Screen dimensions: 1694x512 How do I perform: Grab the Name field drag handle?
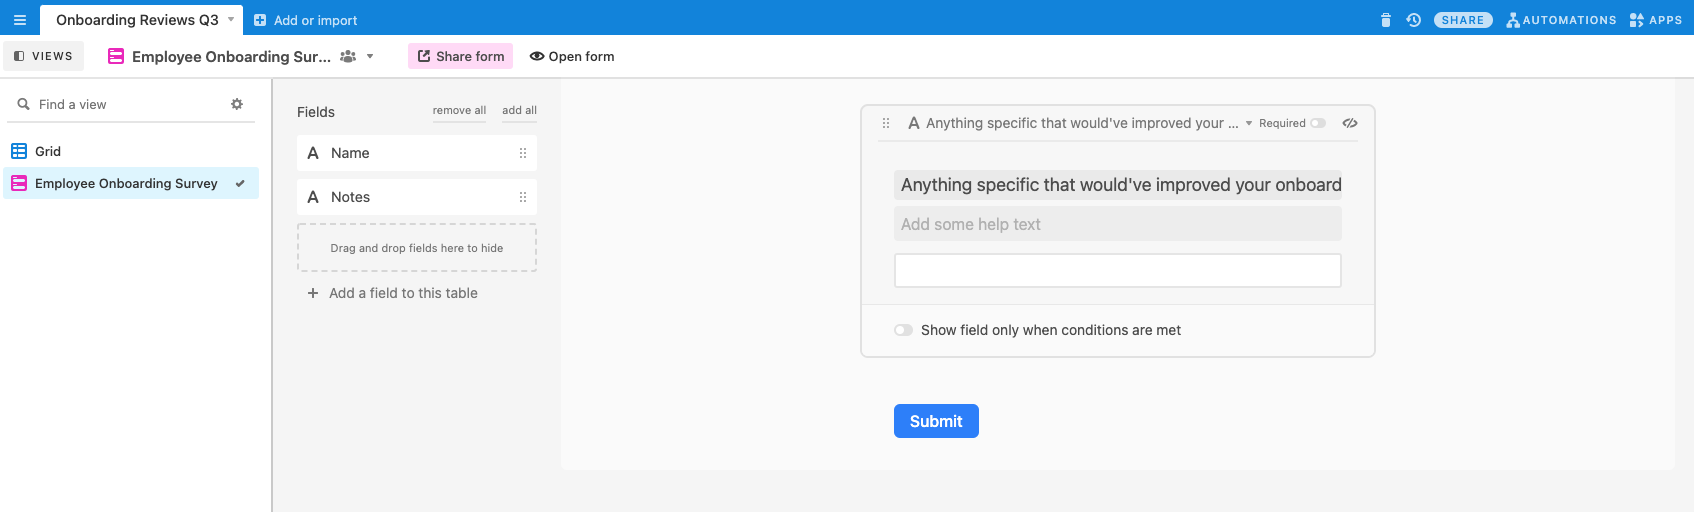pyautogui.click(x=522, y=153)
